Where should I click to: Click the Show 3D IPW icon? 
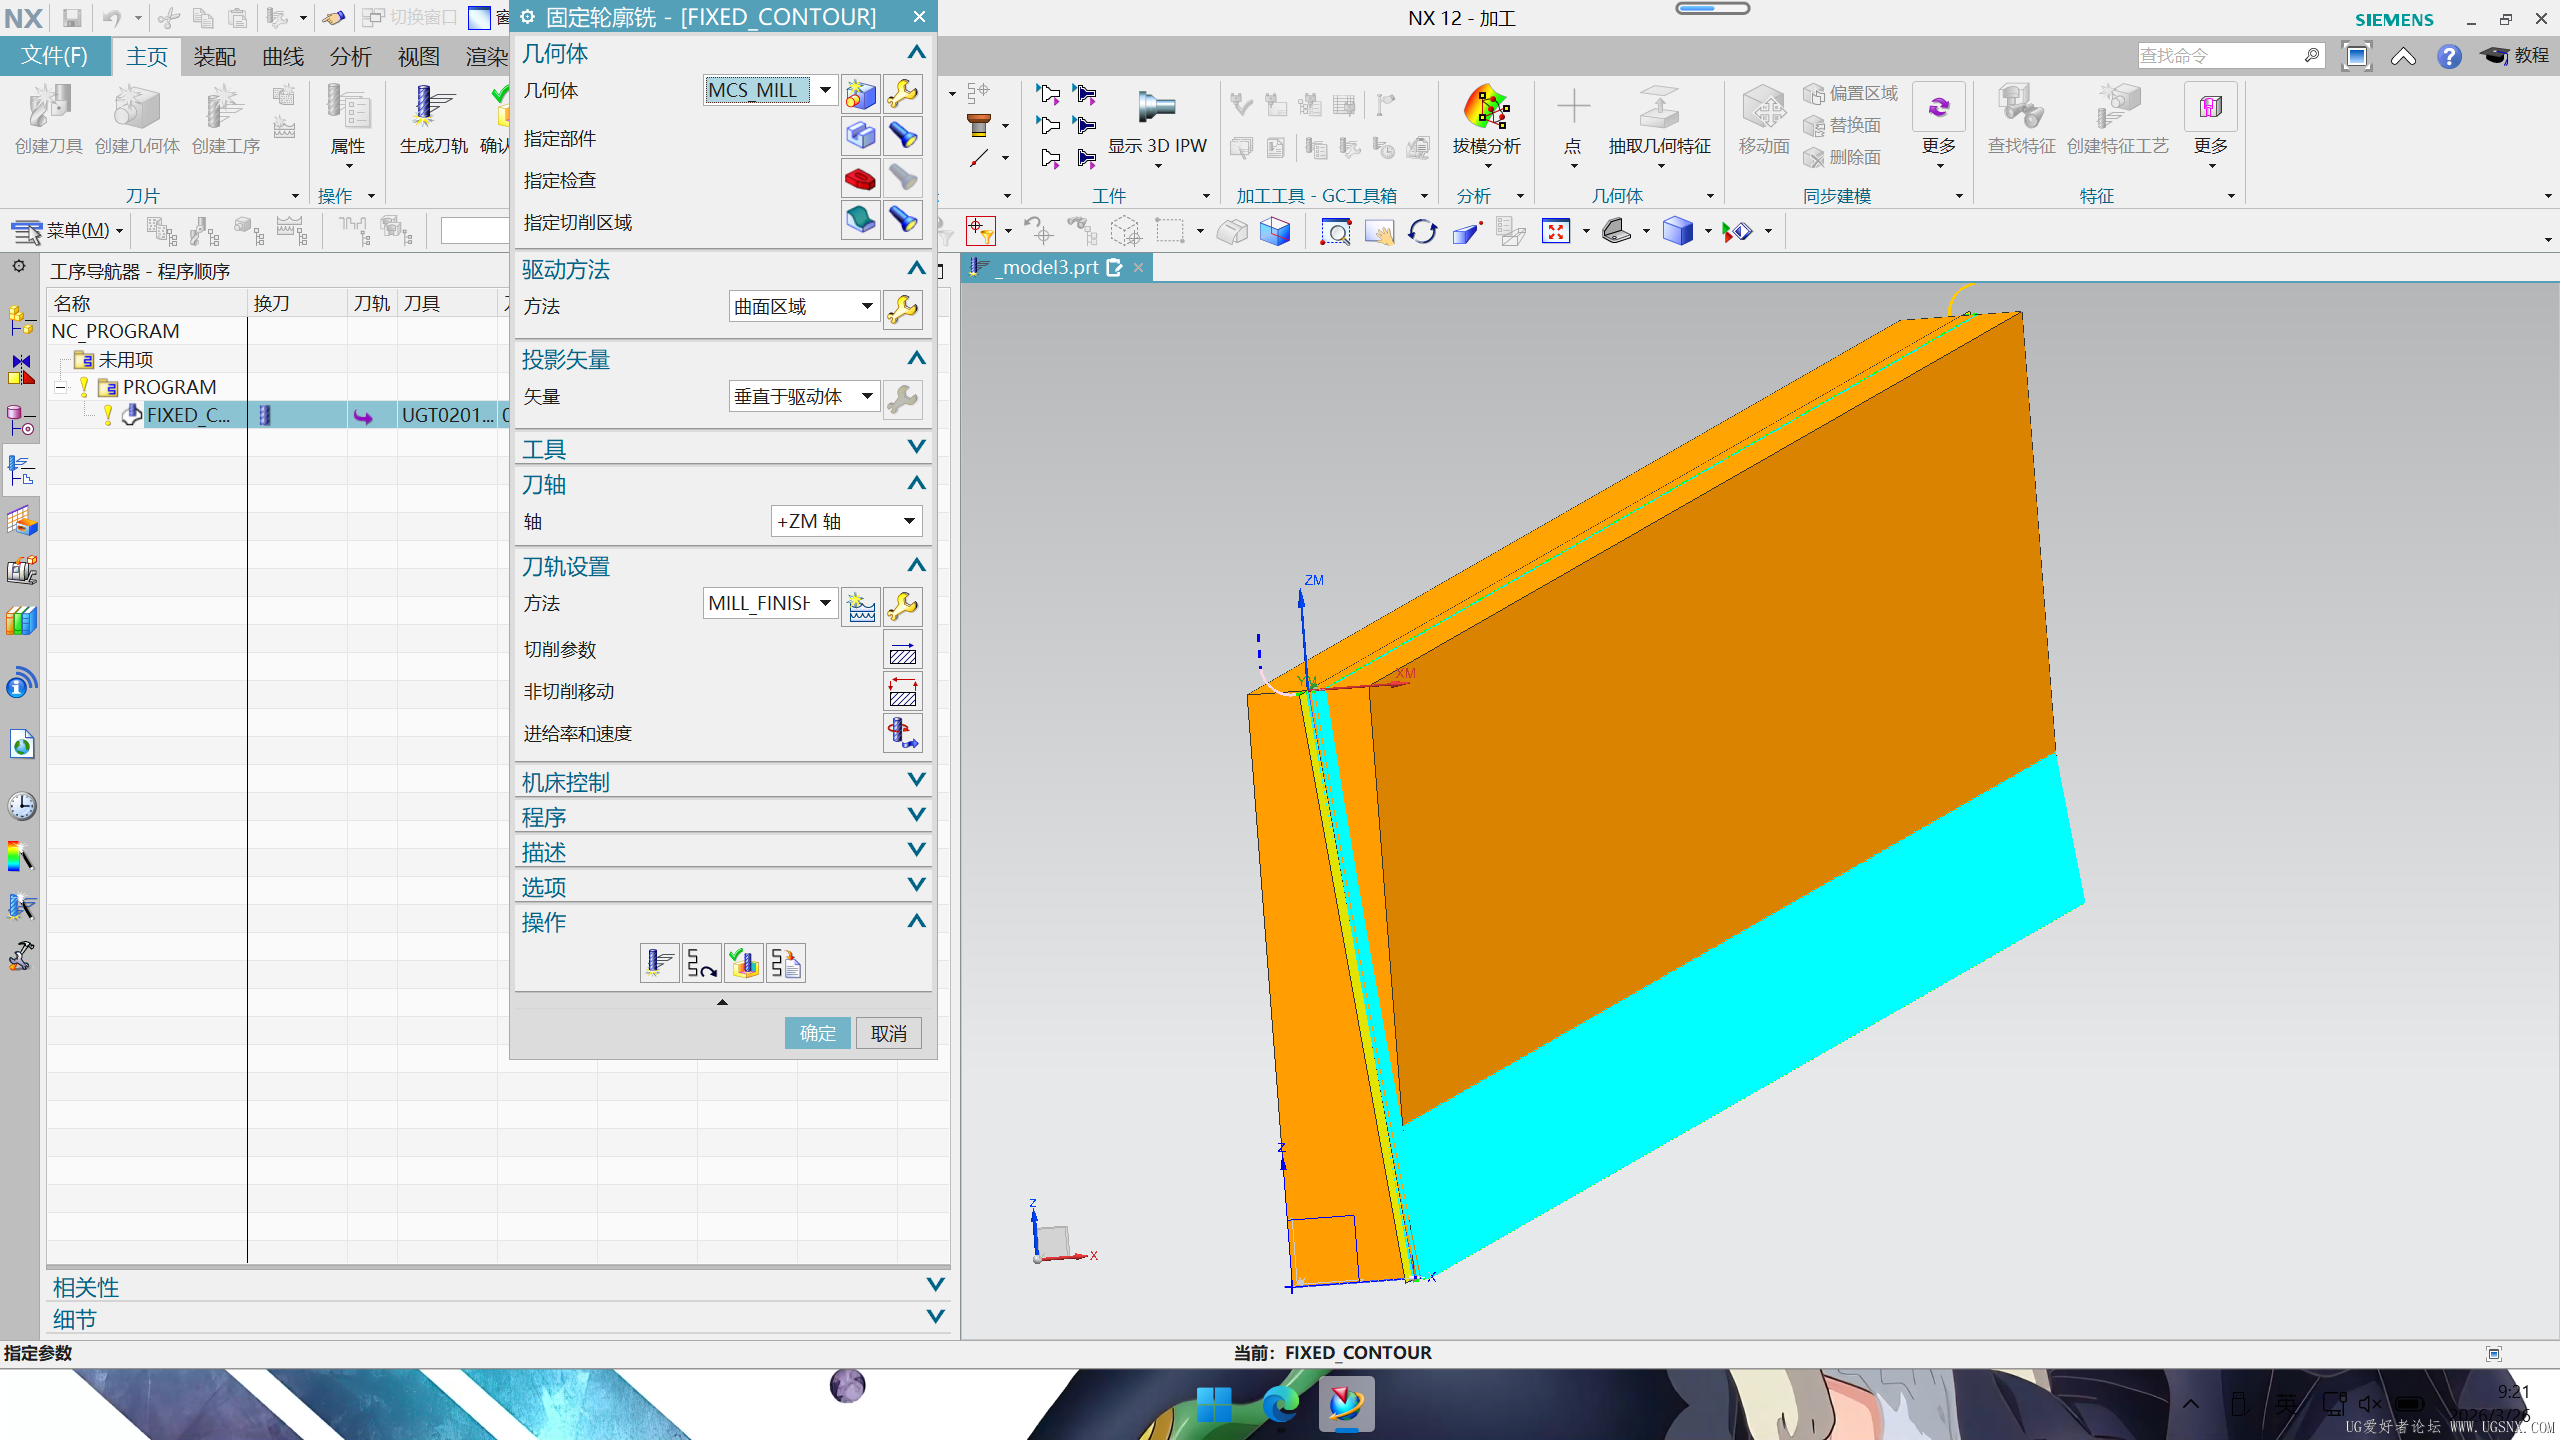1156,107
